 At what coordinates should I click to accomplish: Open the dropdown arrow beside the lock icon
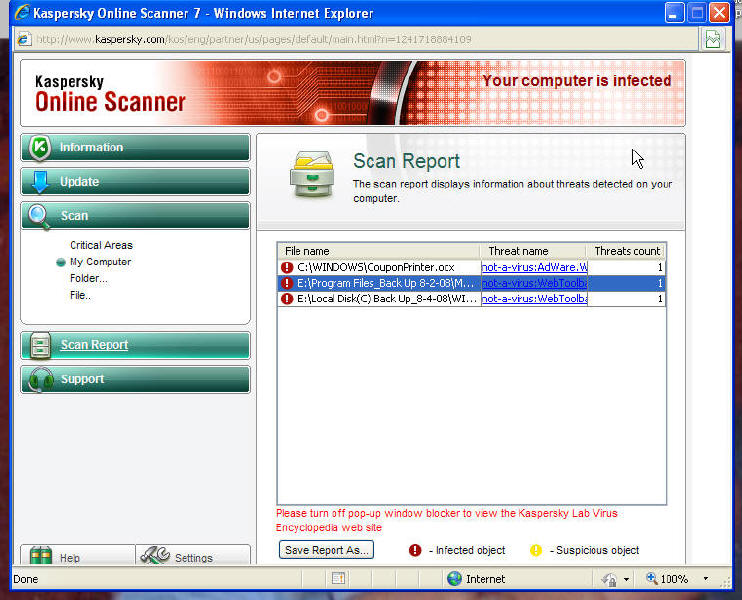tap(626, 579)
